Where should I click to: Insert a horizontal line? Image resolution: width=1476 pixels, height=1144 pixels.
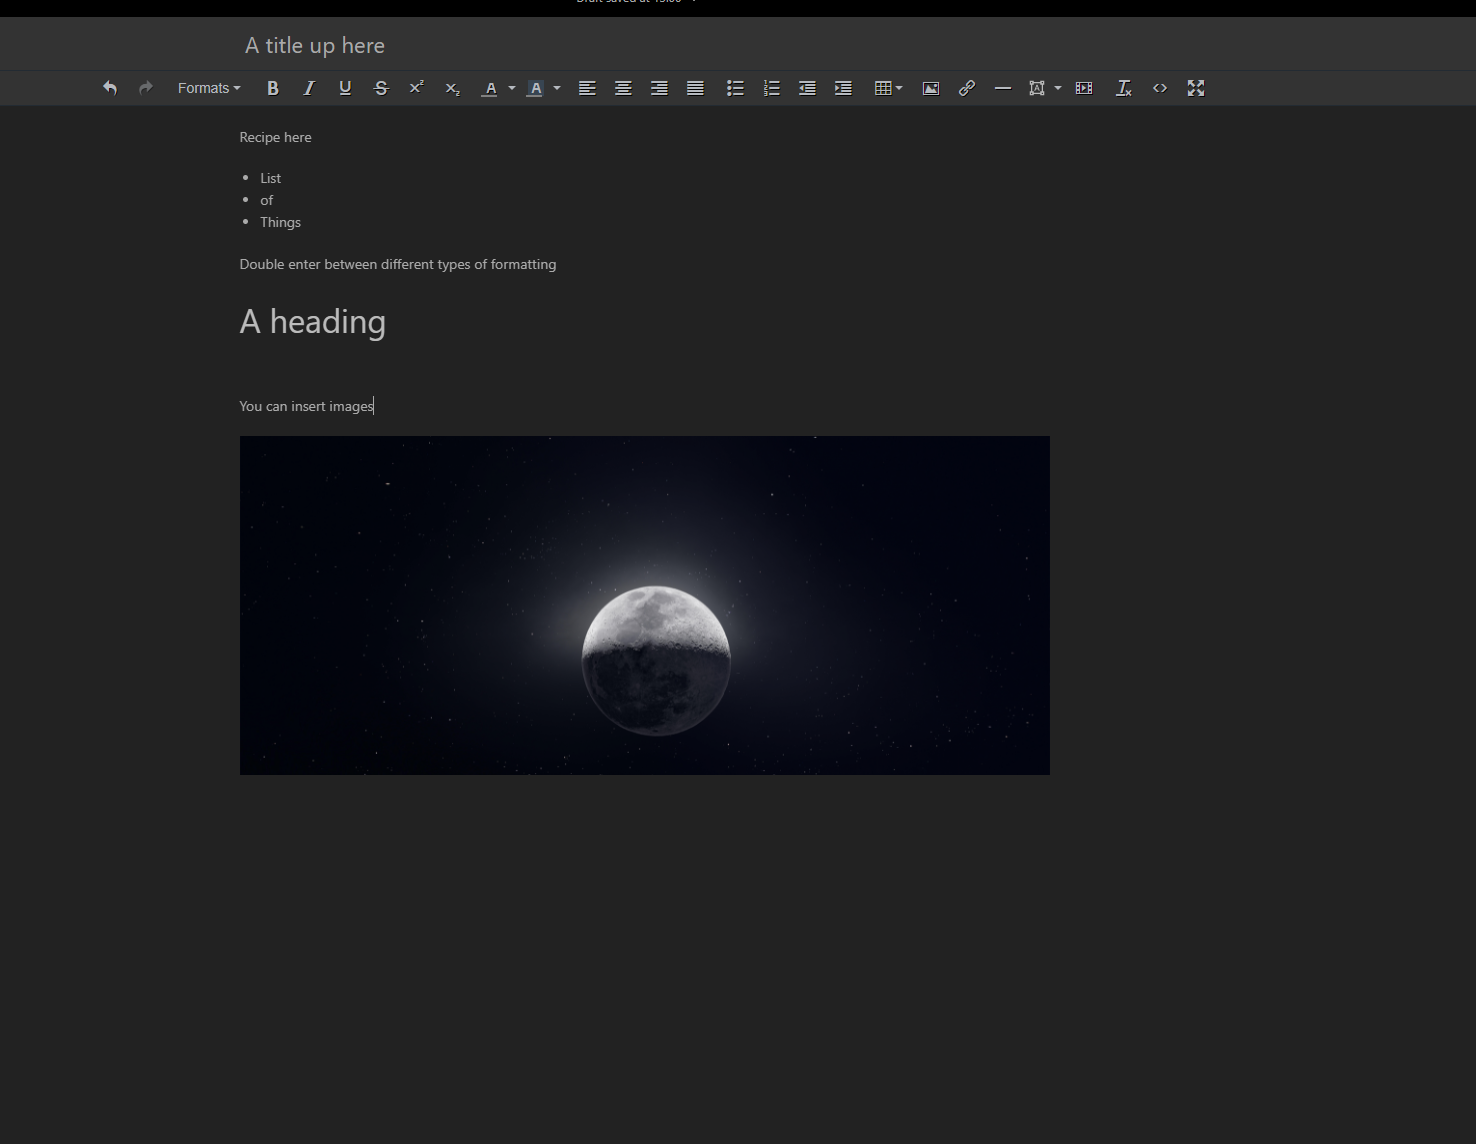[x=1003, y=88]
